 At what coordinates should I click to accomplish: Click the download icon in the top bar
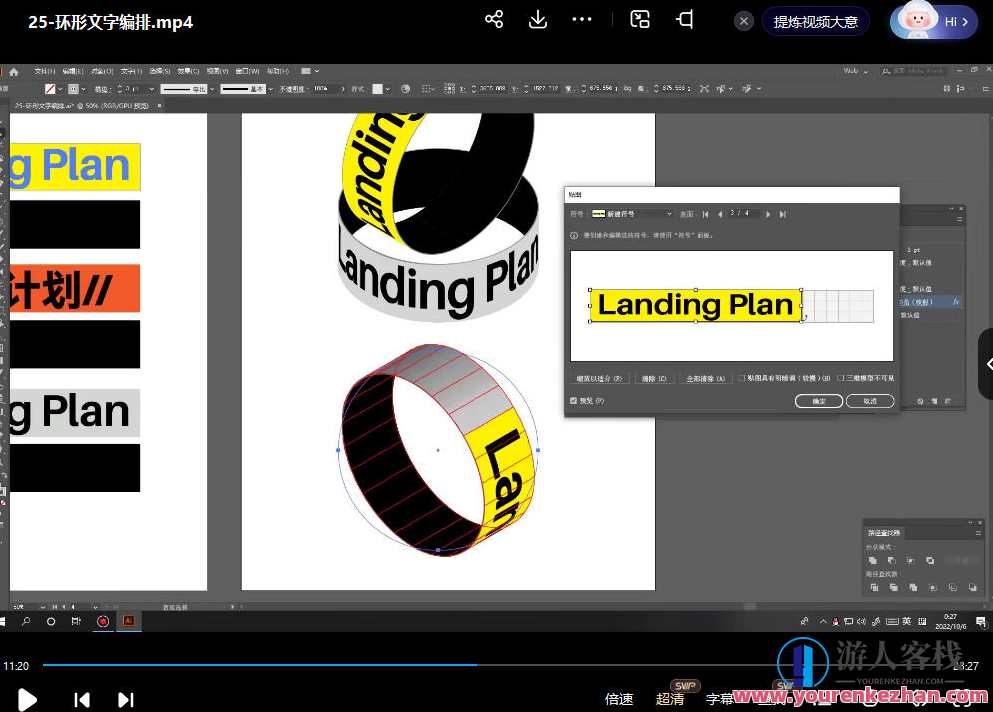[538, 20]
